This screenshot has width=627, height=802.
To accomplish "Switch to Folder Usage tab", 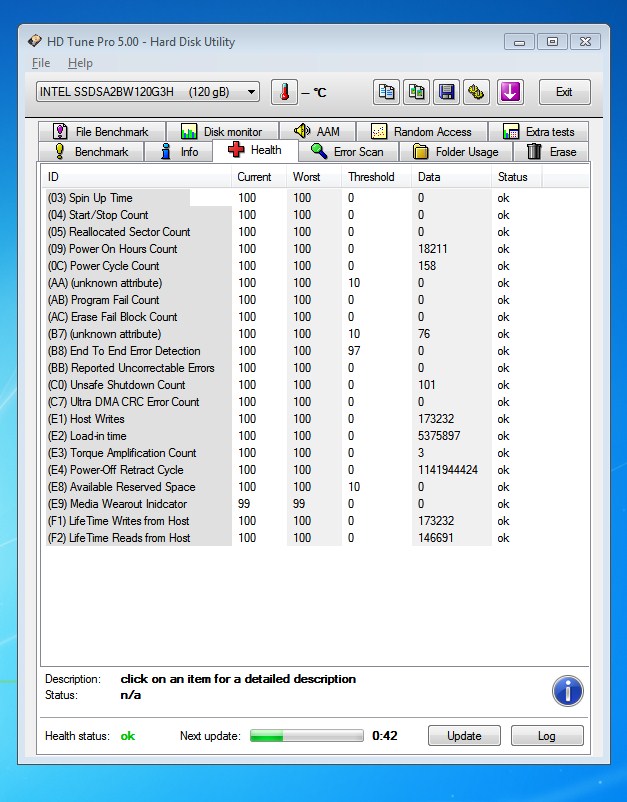I will tap(456, 152).
